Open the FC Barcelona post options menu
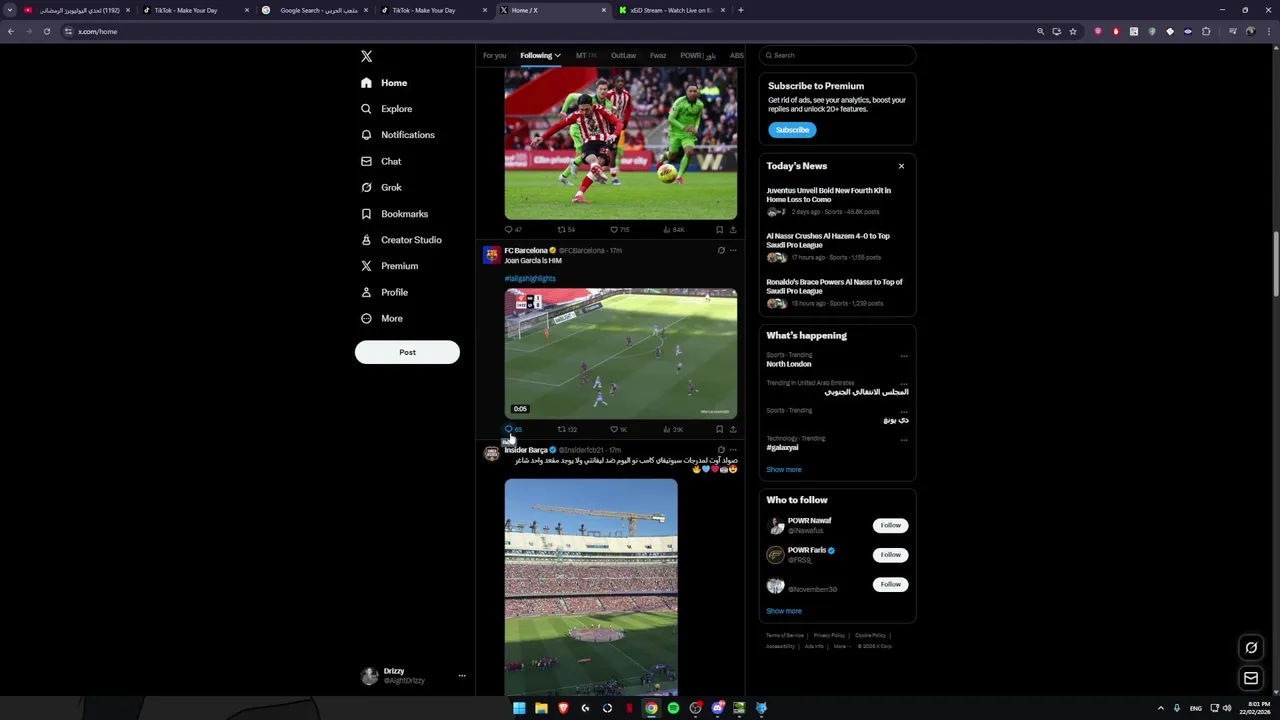The image size is (1280, 720). point(733,251)
